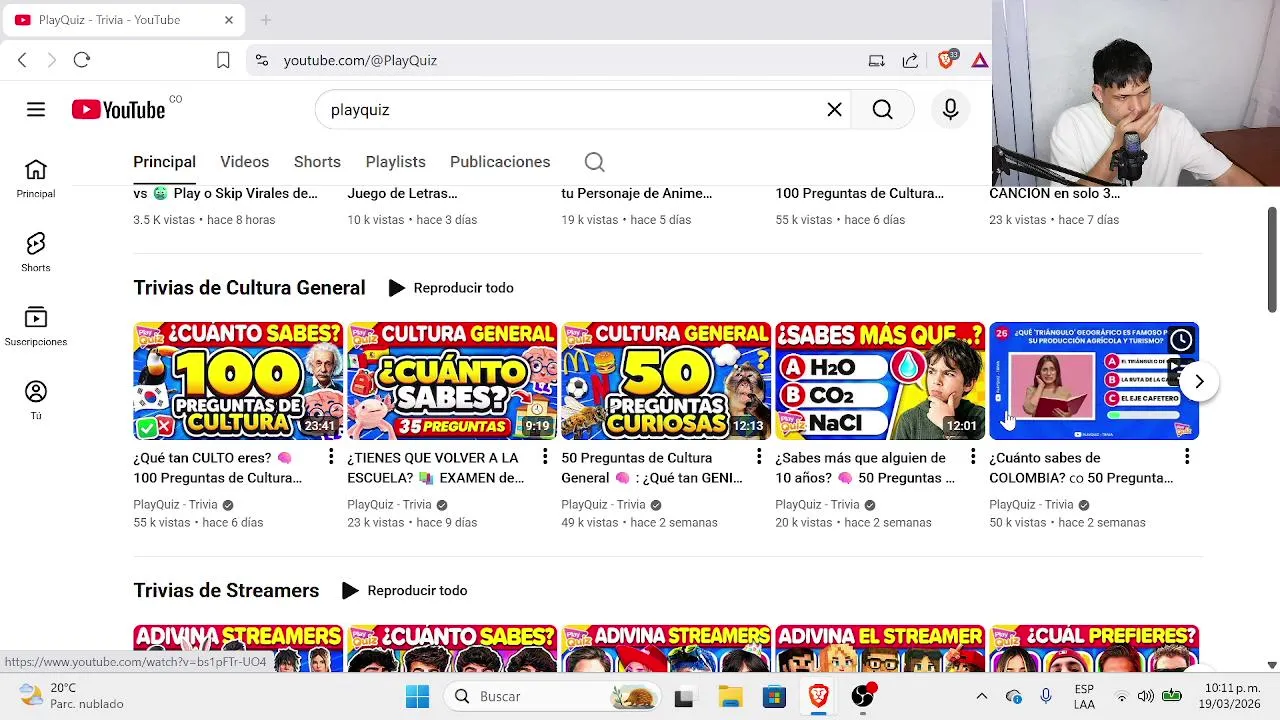Add Colombia video to Watch Later

pos(1181,340)
